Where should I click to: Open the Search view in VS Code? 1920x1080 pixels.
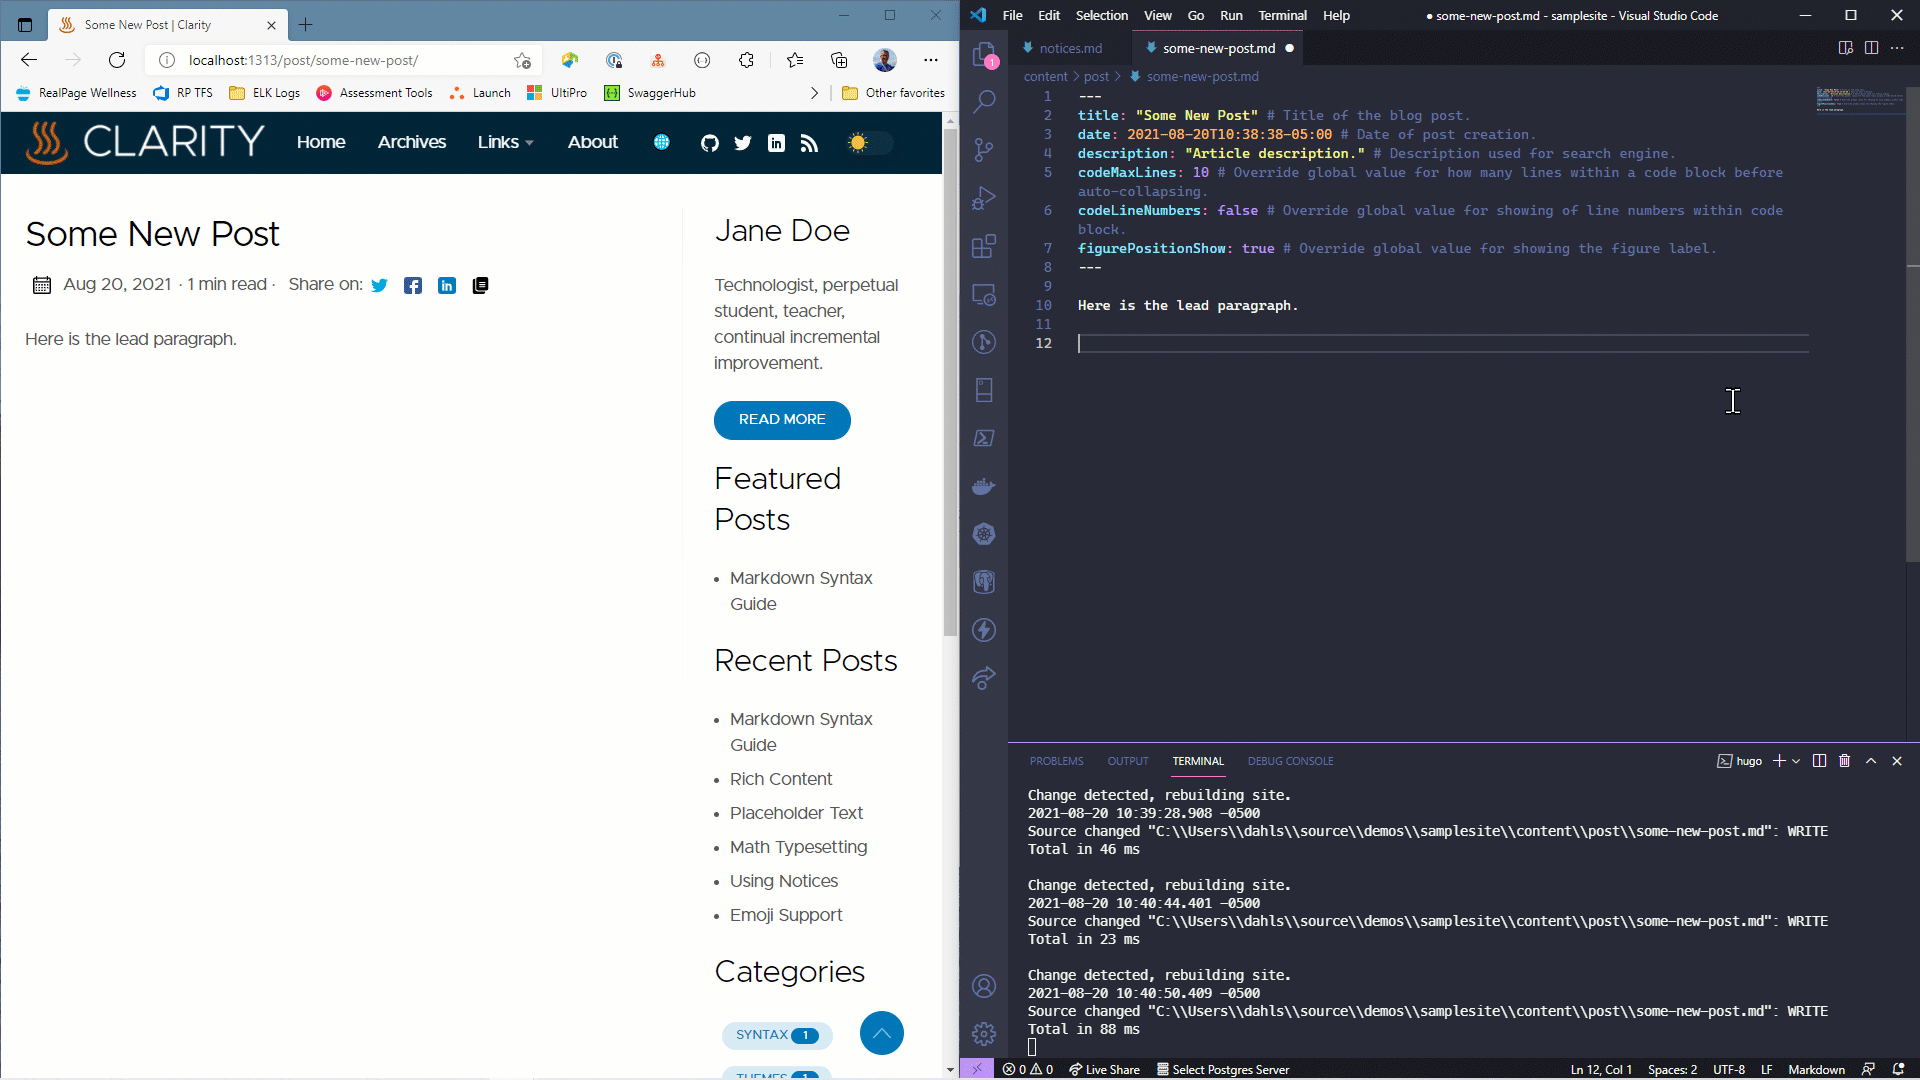[x=984, y=101]
